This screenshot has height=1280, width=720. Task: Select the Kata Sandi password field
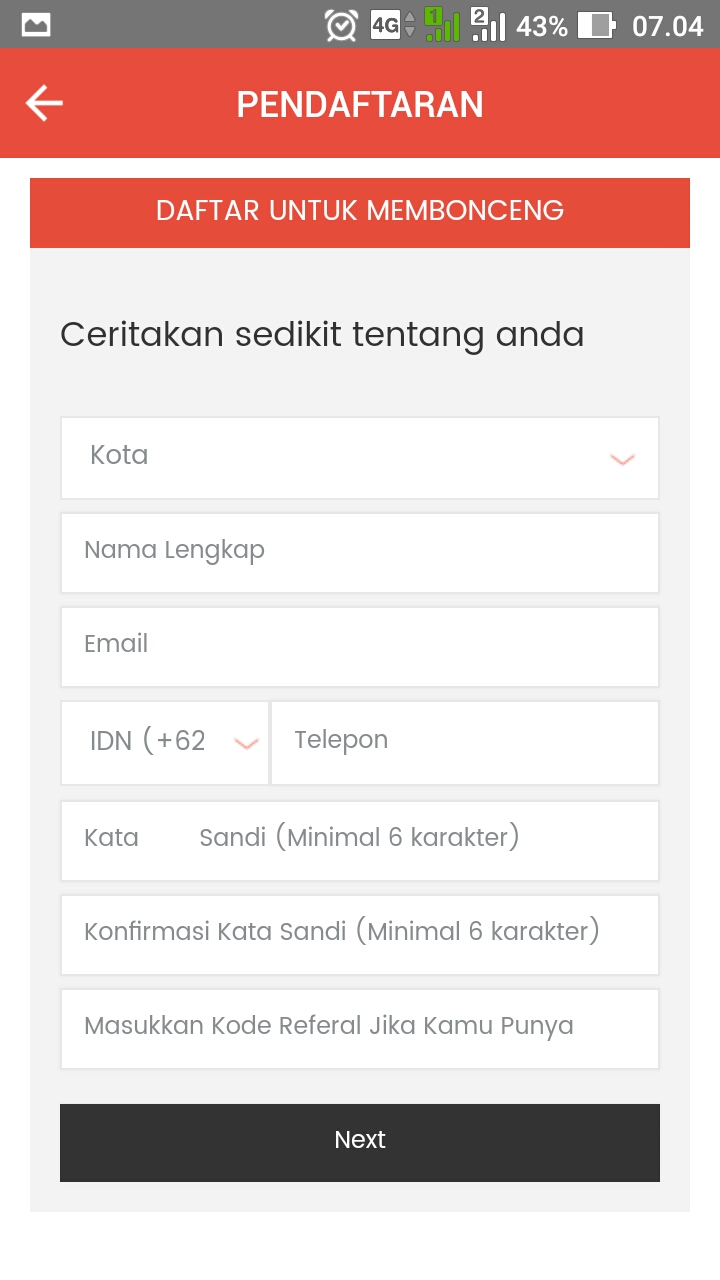[x=360, y=840]
